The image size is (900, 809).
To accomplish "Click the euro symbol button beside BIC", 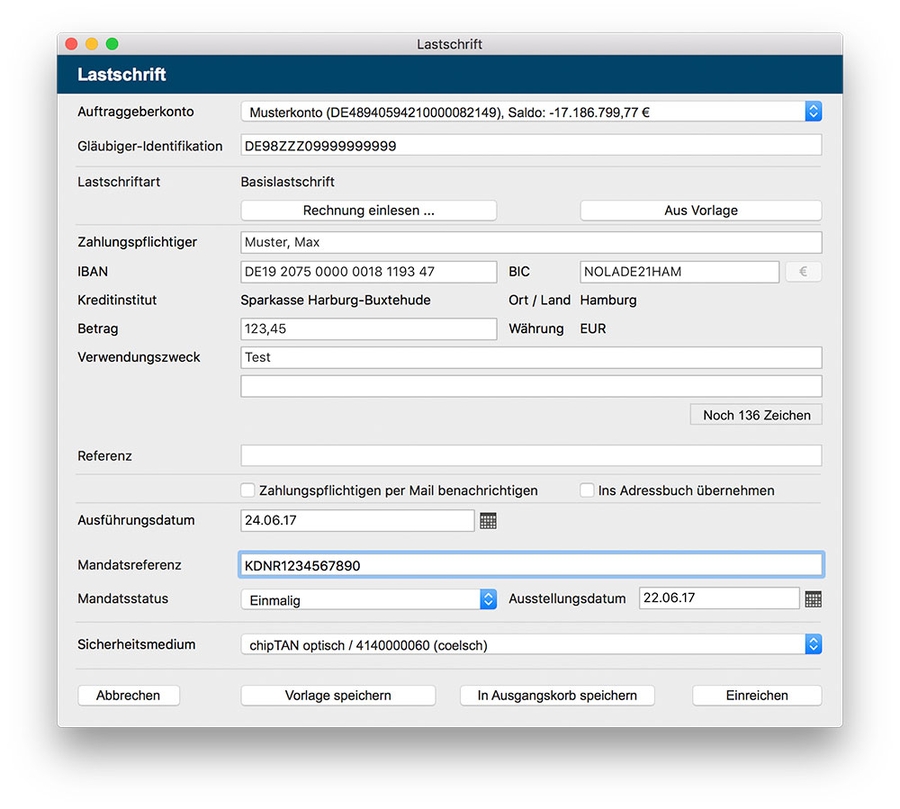I will point(803,272).
